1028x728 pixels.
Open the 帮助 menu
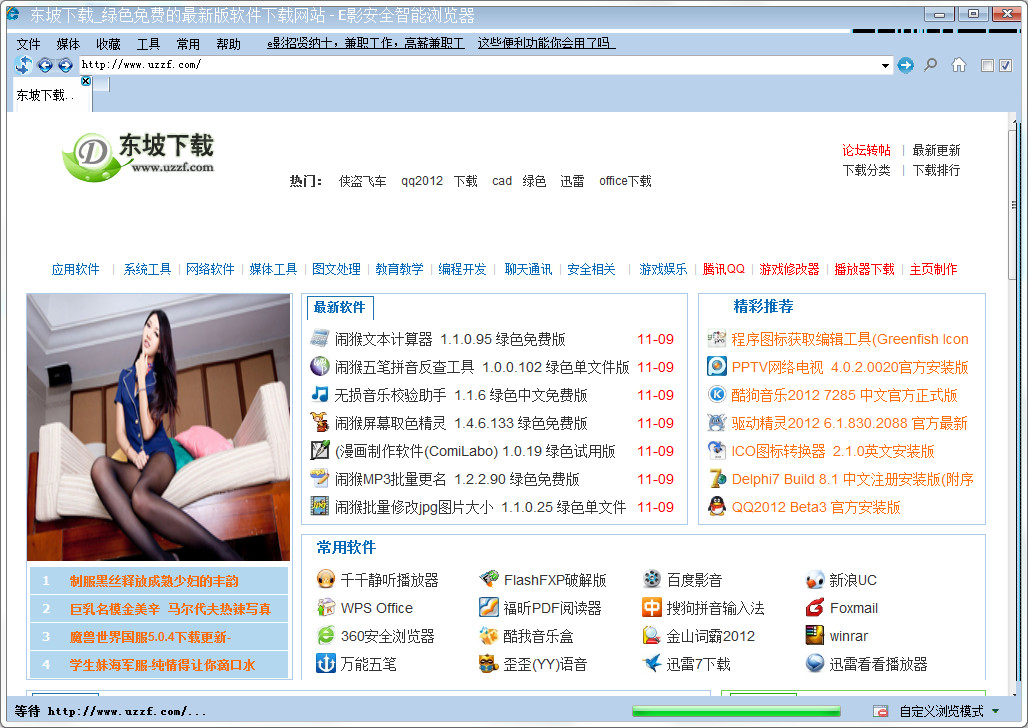(x=228, y=44)
